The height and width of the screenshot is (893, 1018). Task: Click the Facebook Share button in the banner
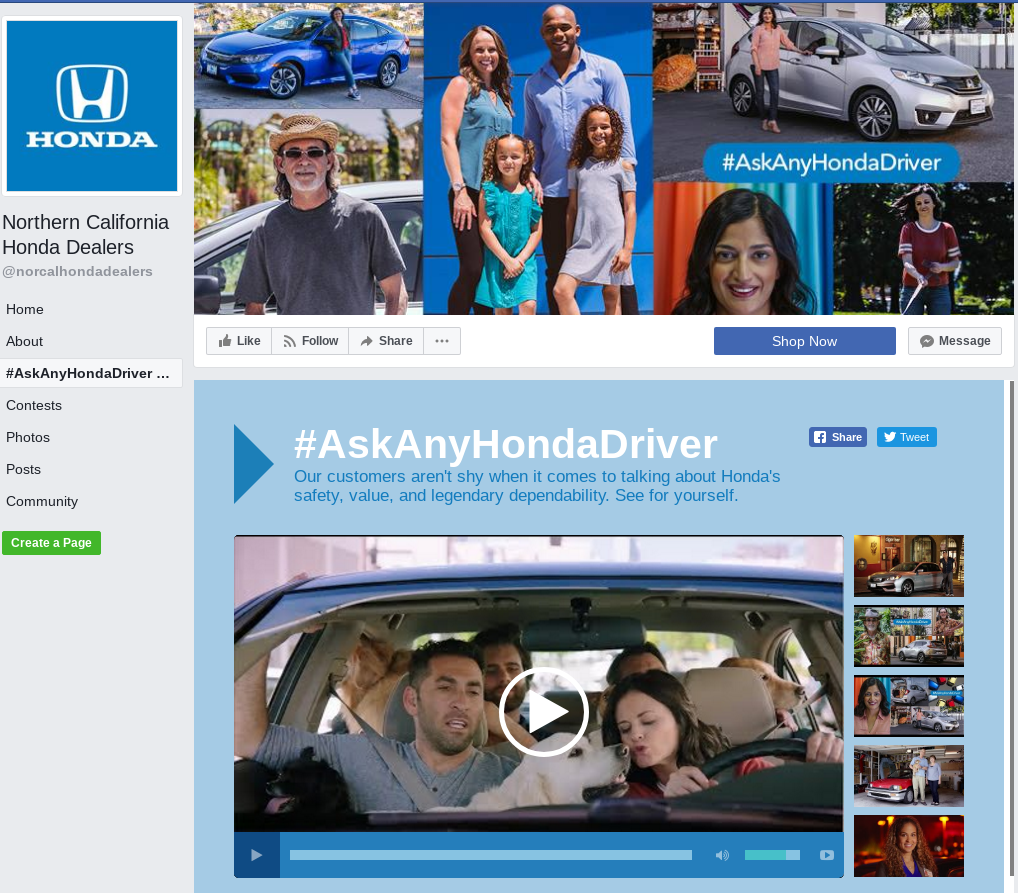point(838,437)
